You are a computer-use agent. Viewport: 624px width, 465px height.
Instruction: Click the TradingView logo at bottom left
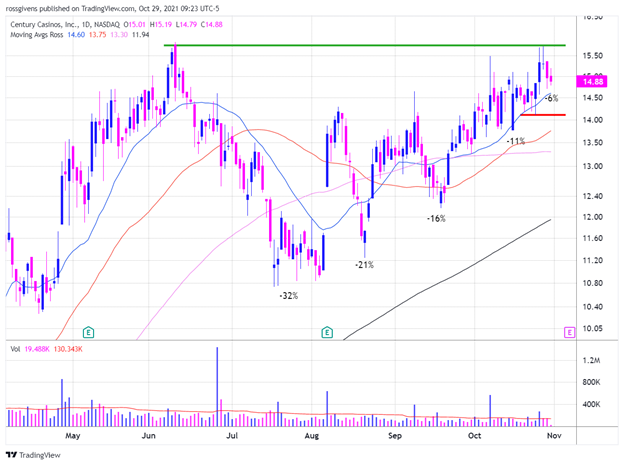point(33,455)
